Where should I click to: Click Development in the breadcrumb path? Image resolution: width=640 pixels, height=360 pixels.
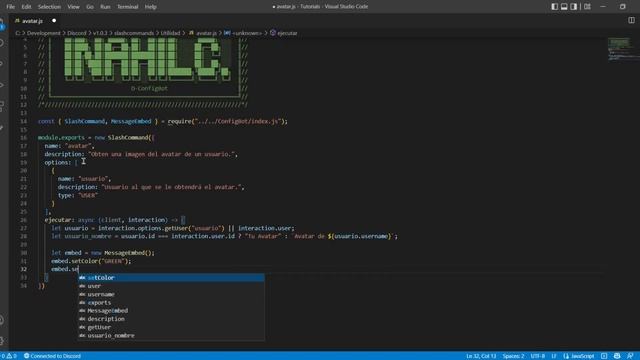pos(43,33)
